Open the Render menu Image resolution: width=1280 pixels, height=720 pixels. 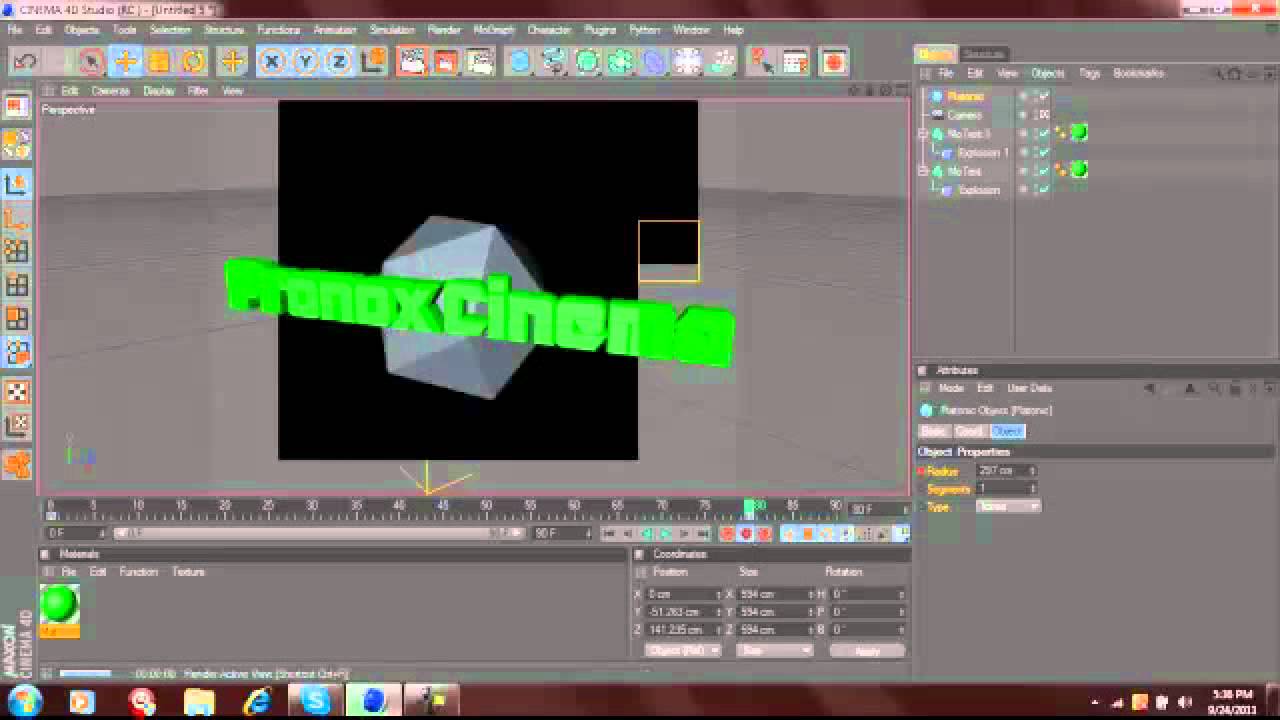(x=444, y=30)
